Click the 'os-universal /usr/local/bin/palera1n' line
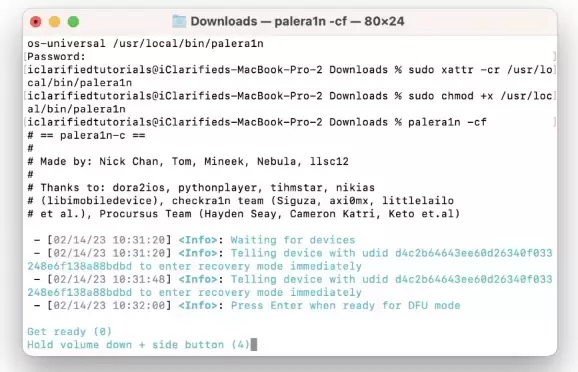578x372 pixels. tap(145, 44)
